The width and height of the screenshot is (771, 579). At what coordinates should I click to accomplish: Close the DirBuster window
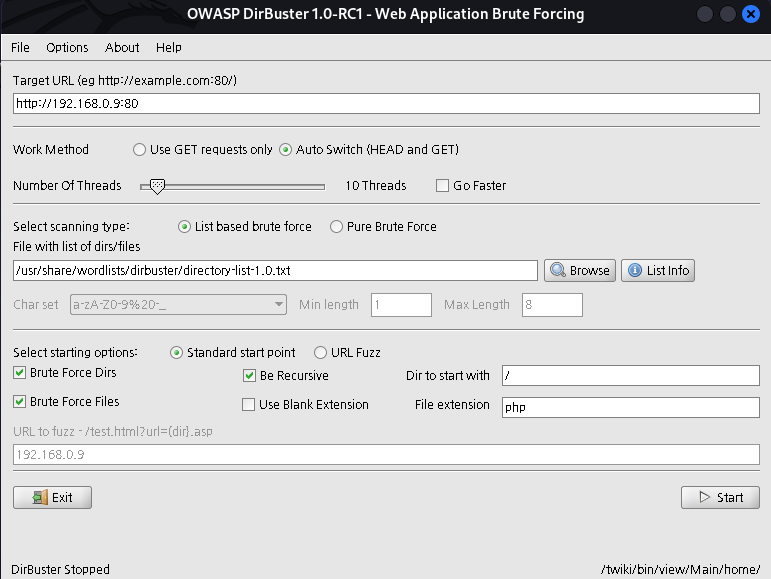[751, 14]
